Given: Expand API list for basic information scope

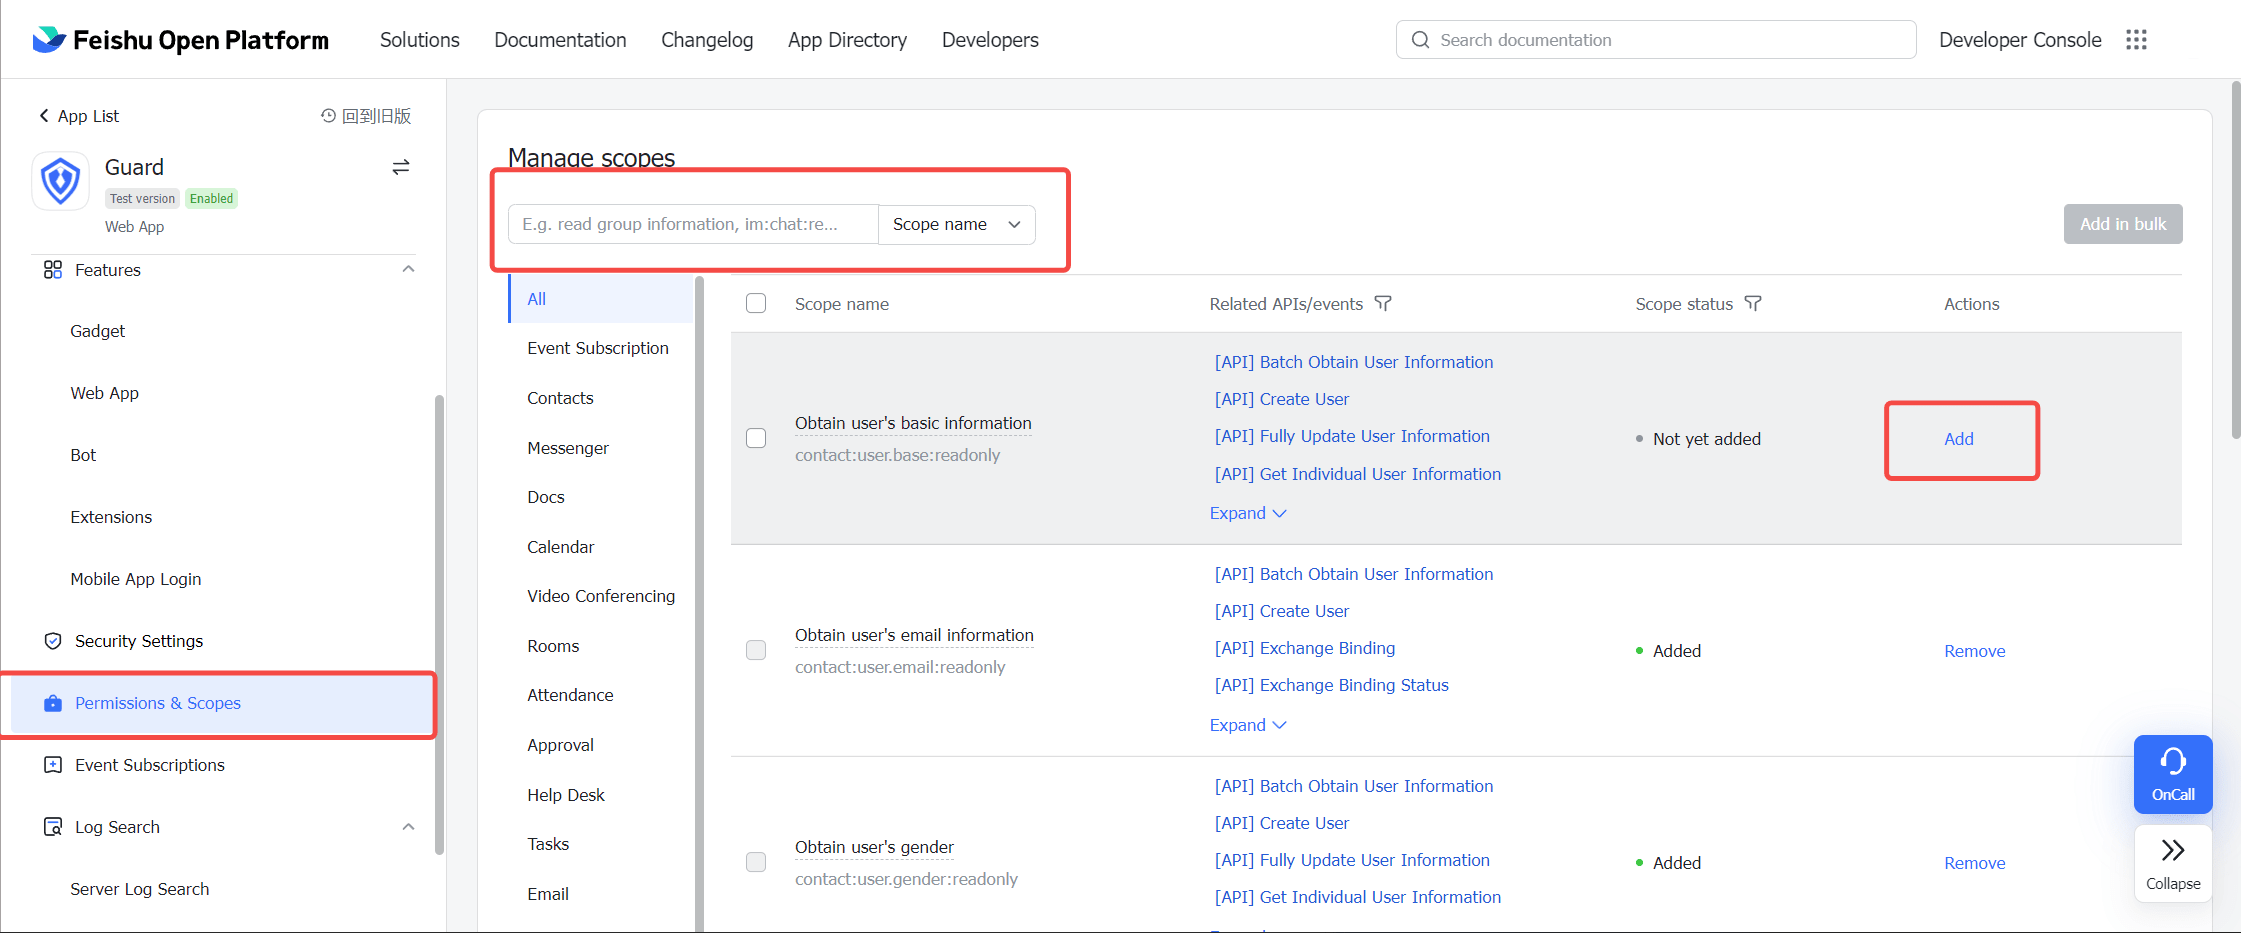Looking at the screenshot, I should 1247,513.
